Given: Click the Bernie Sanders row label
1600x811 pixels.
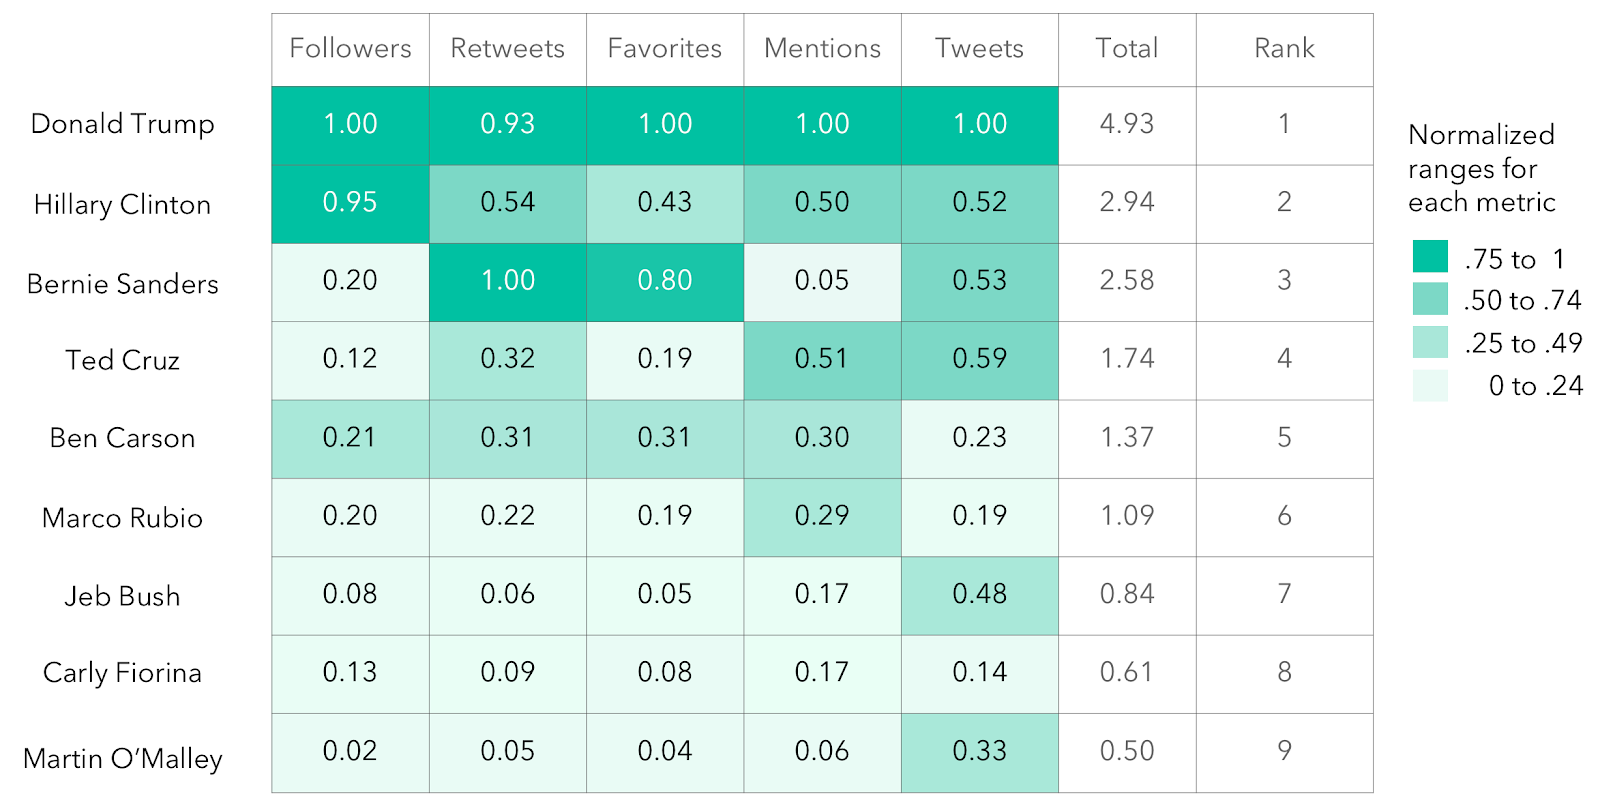Looking at the screenshot, I should 123,284.
